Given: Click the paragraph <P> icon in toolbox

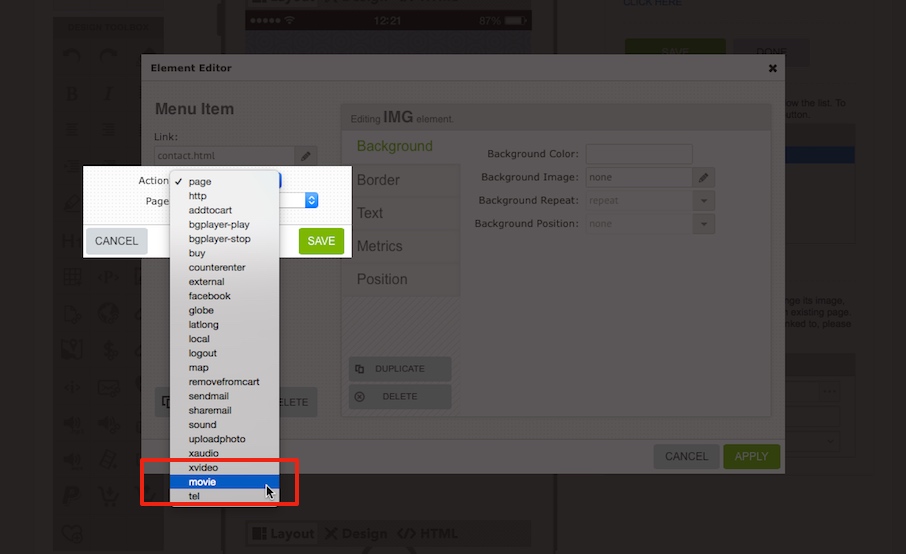Looking at the screenshot, I should [109, 277].
